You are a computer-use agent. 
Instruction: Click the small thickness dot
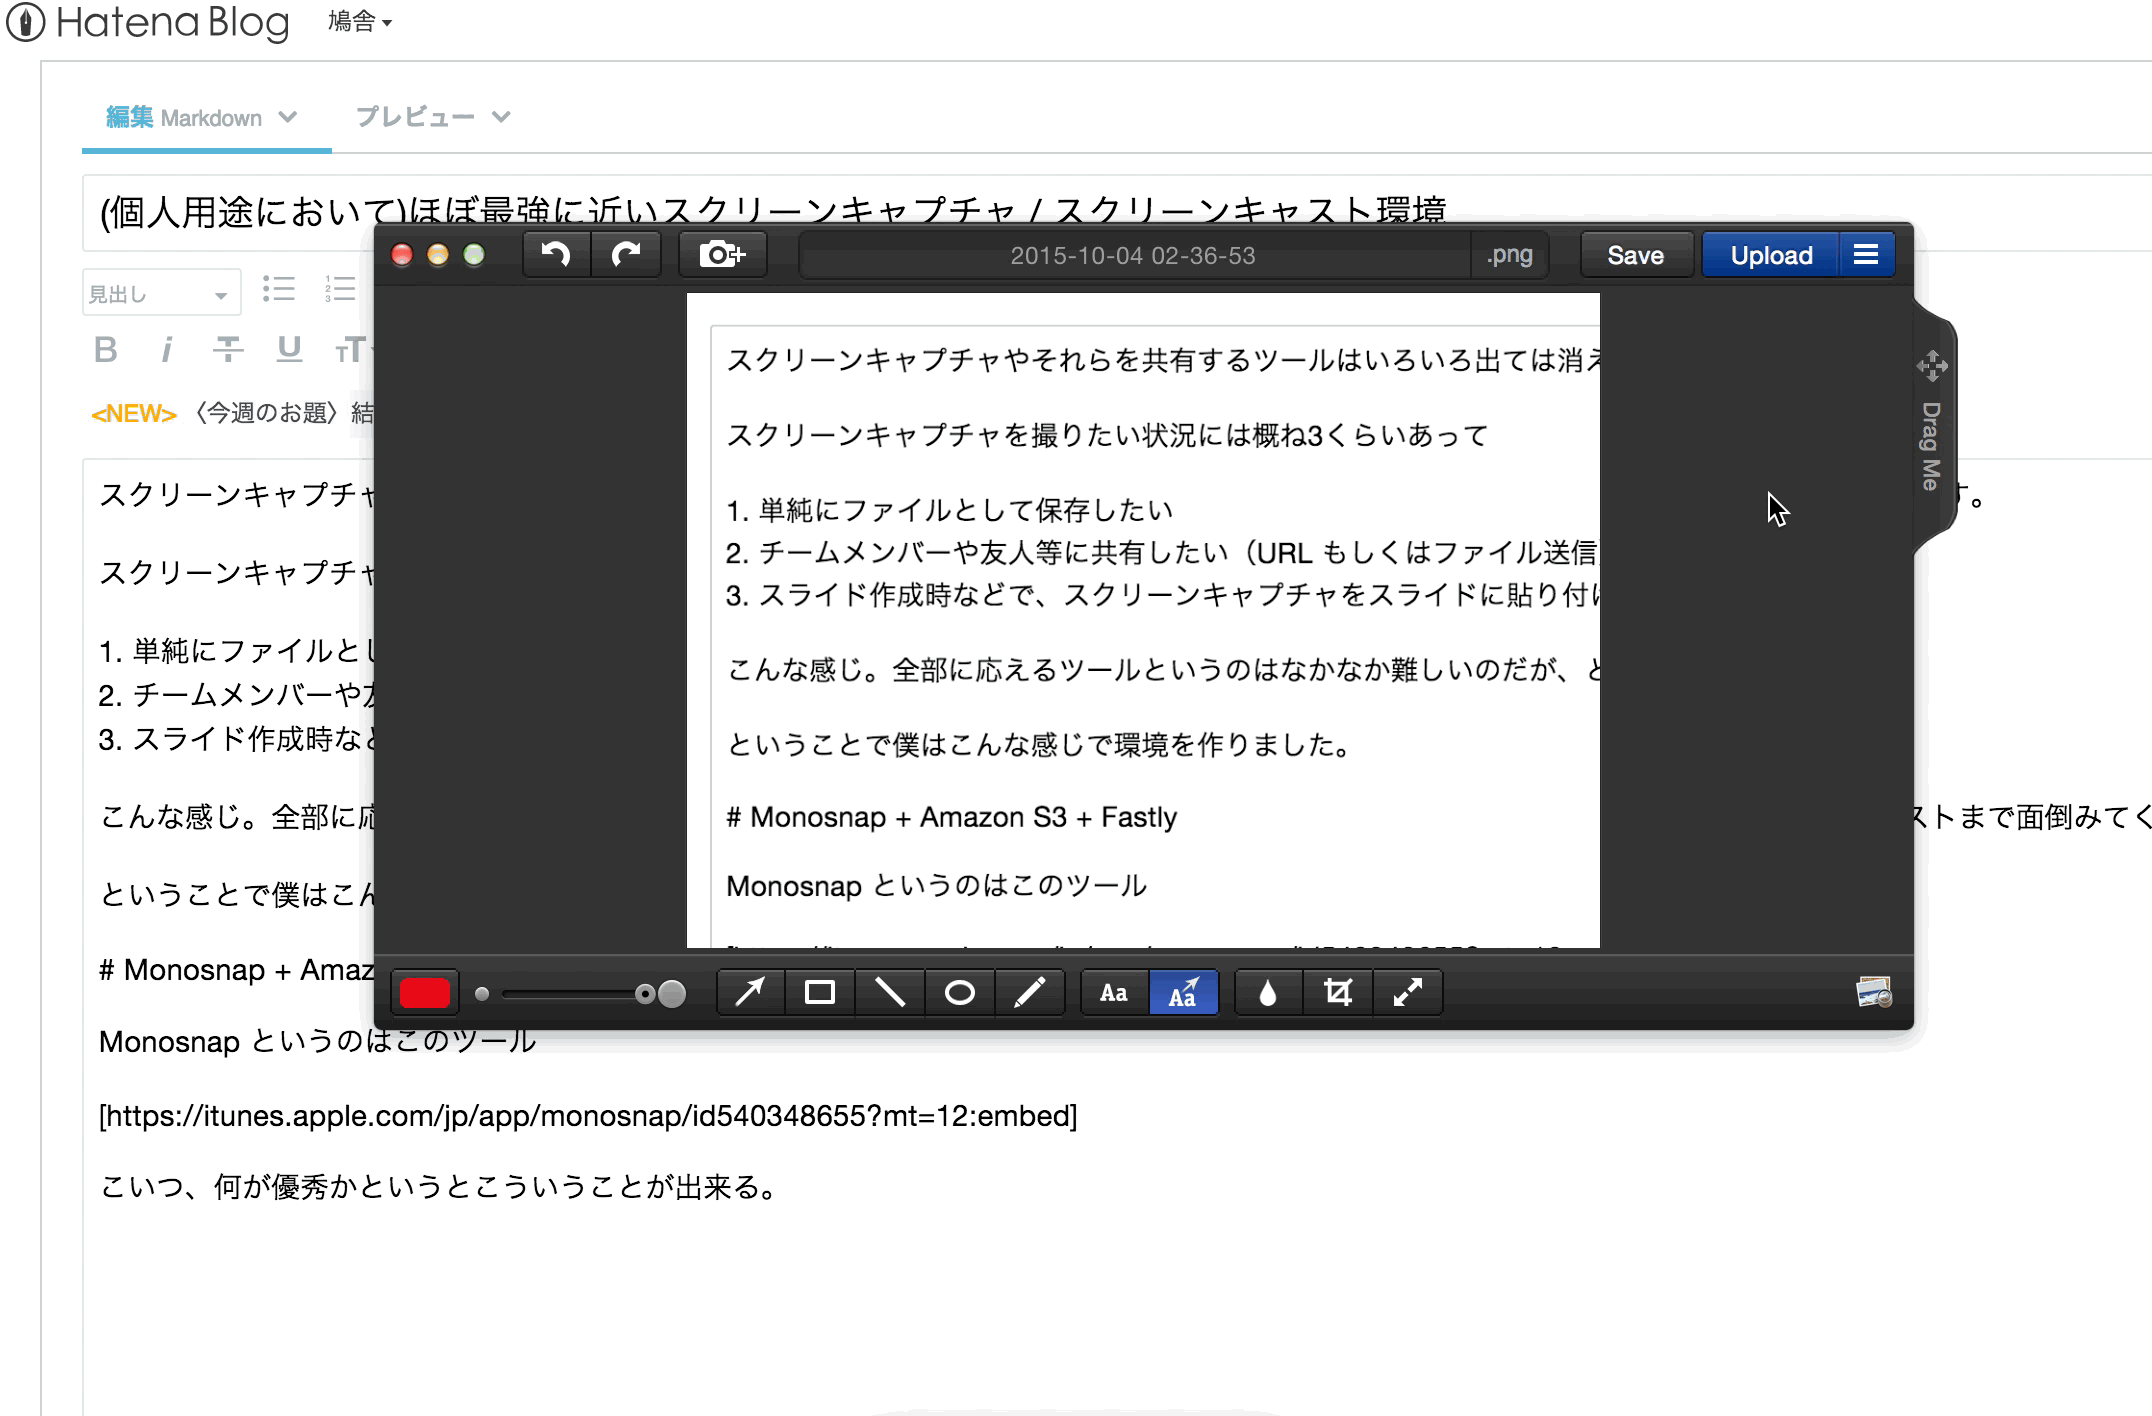point(482,994)
